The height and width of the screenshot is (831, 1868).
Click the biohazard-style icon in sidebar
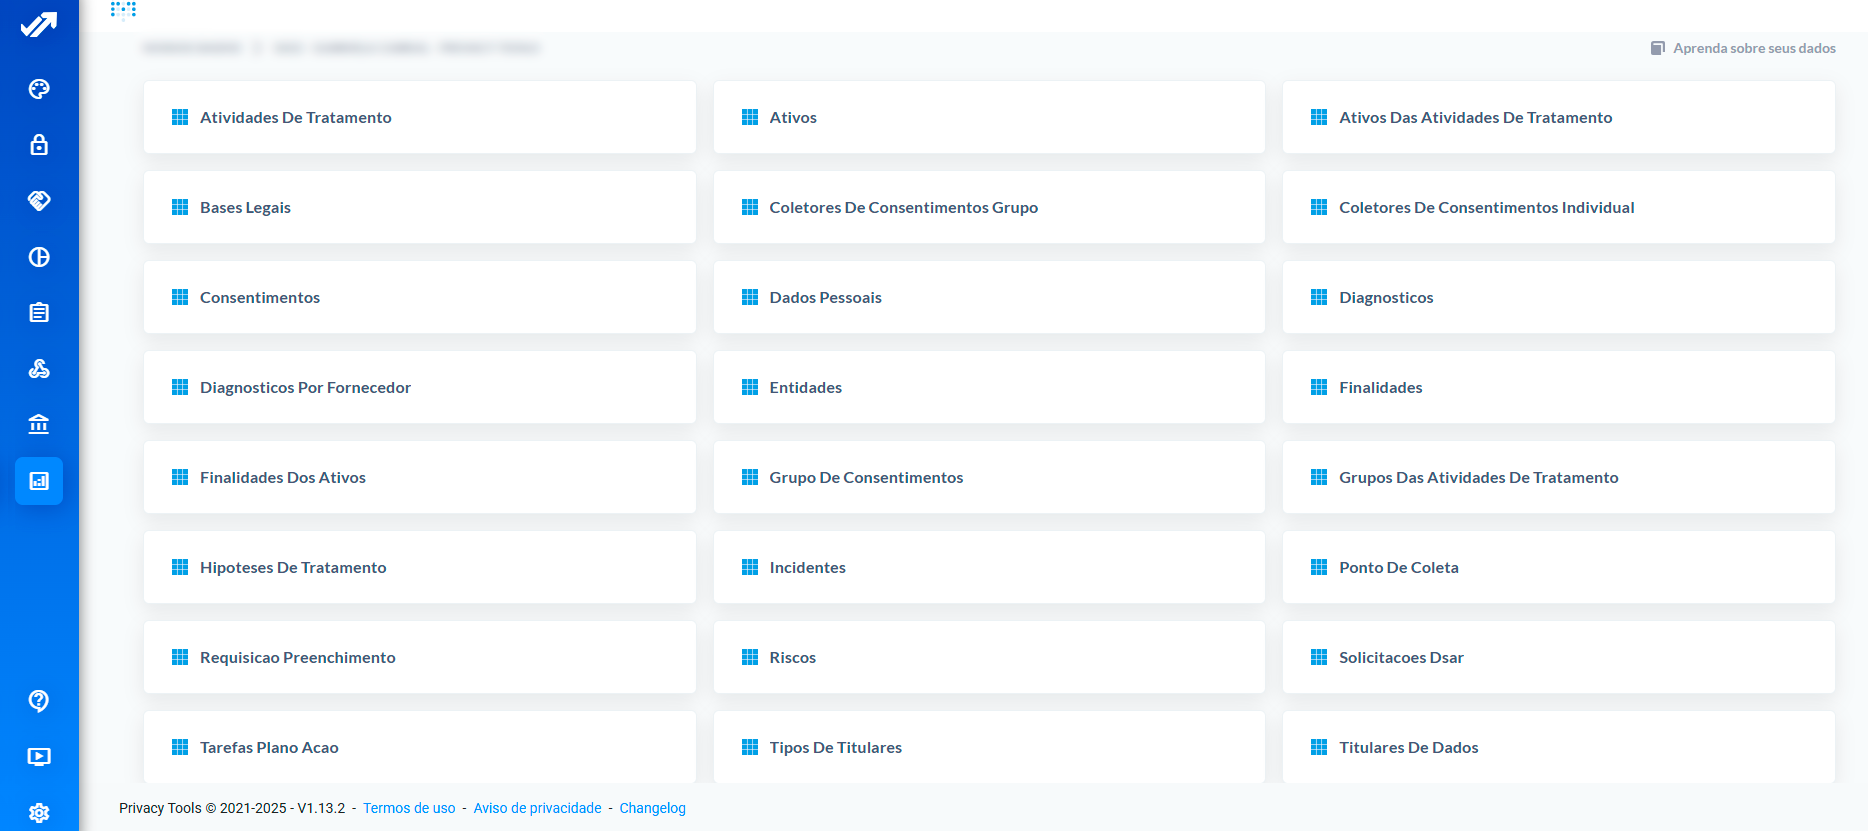(39, 369)
